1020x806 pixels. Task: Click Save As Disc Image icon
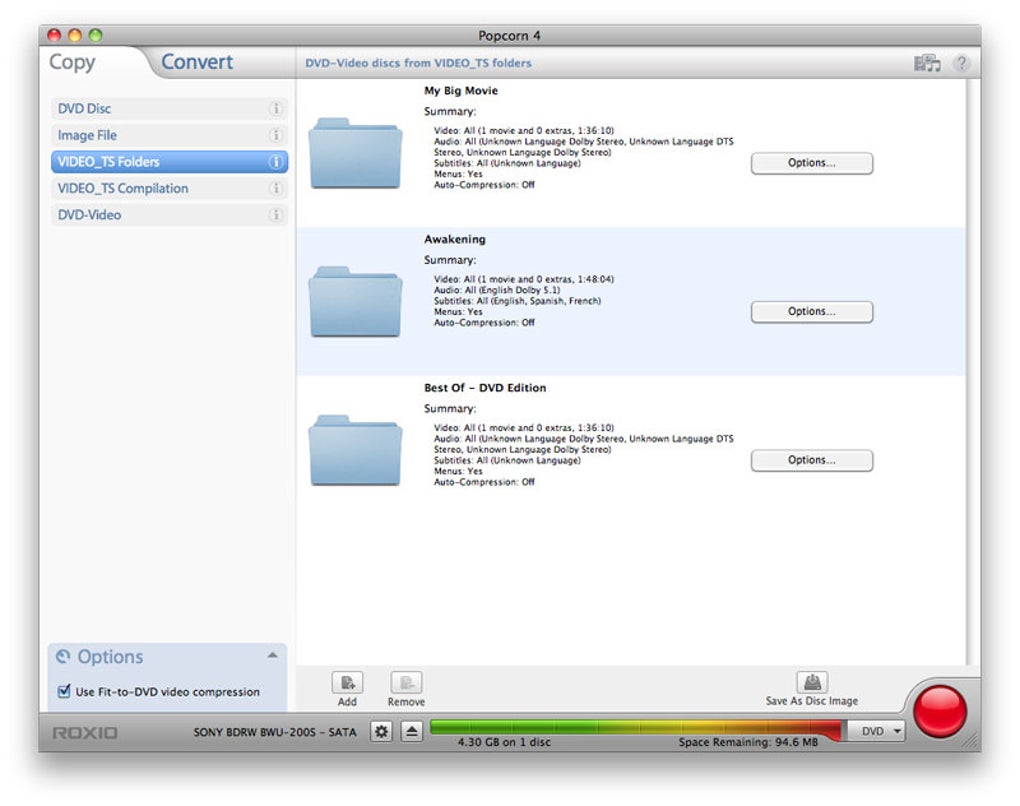tap(812, 682)
